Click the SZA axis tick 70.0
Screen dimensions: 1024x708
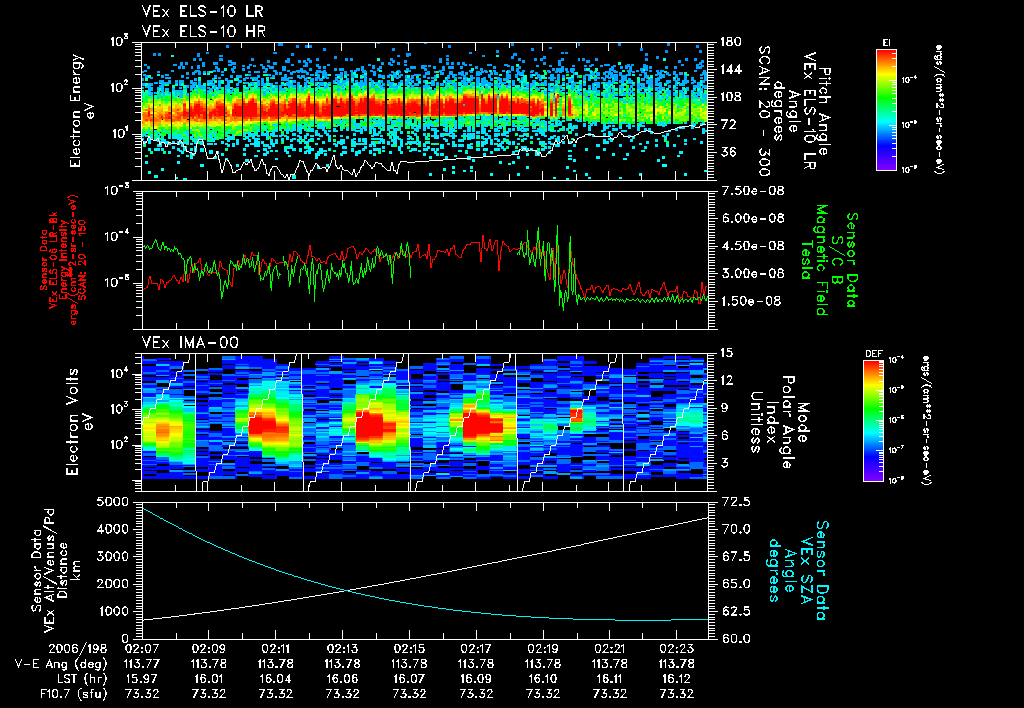pyautogui.click(x=735, y=529)
